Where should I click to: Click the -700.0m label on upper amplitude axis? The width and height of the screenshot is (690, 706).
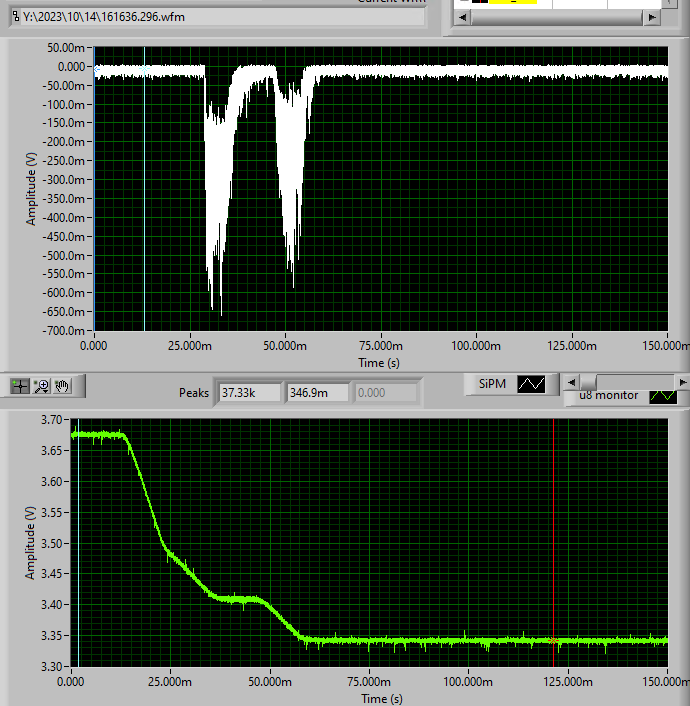coord(63,331)
